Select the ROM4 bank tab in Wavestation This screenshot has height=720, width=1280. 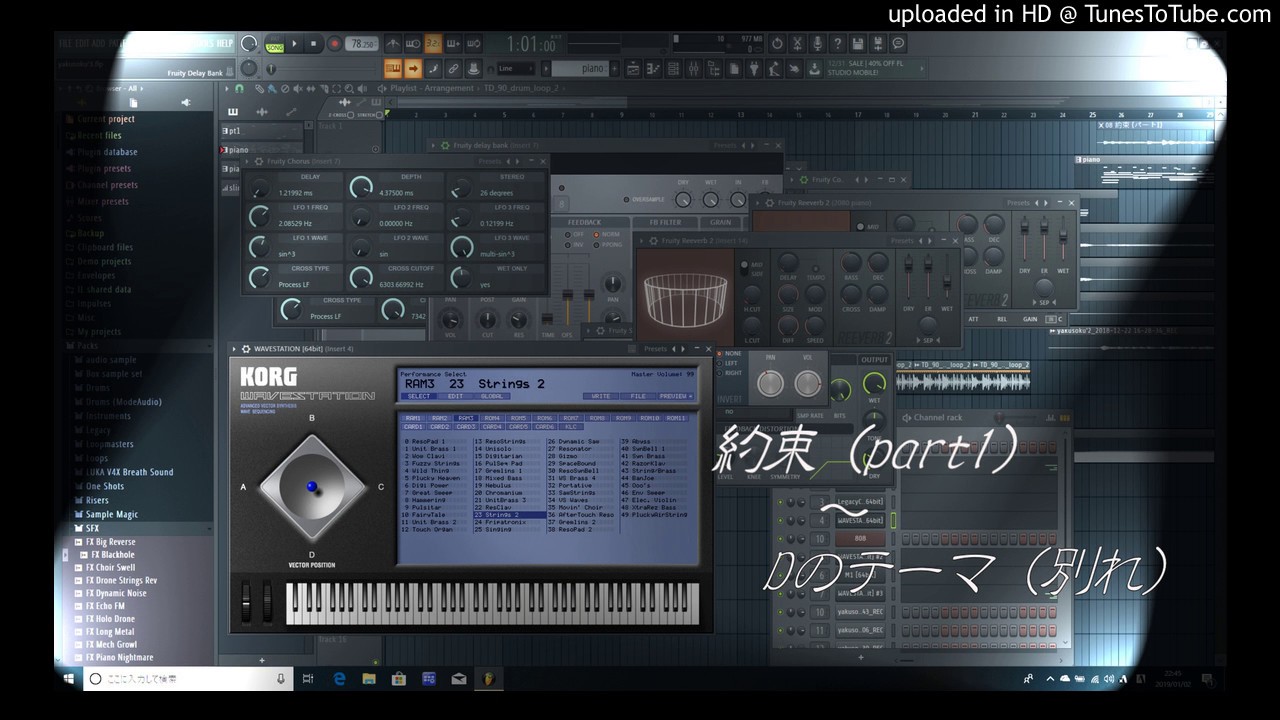click(492, 418)
